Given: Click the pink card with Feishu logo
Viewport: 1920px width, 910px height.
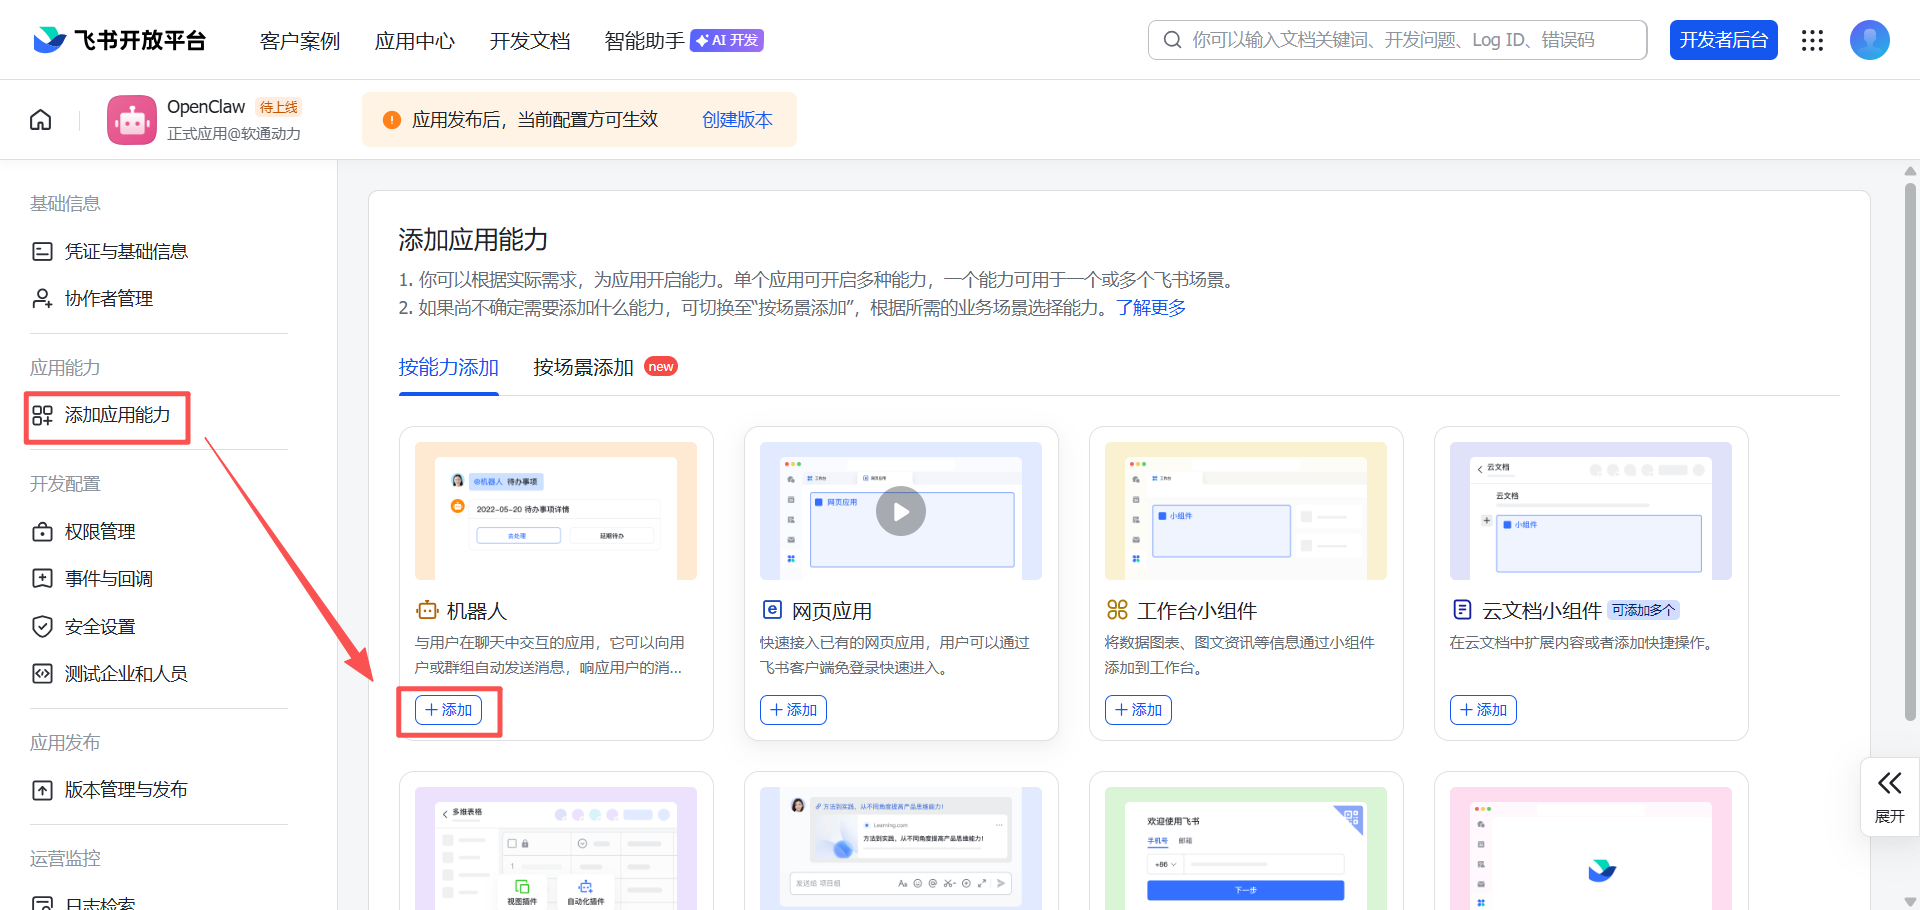Looking at the screenshot, I should click(1591, 848).
